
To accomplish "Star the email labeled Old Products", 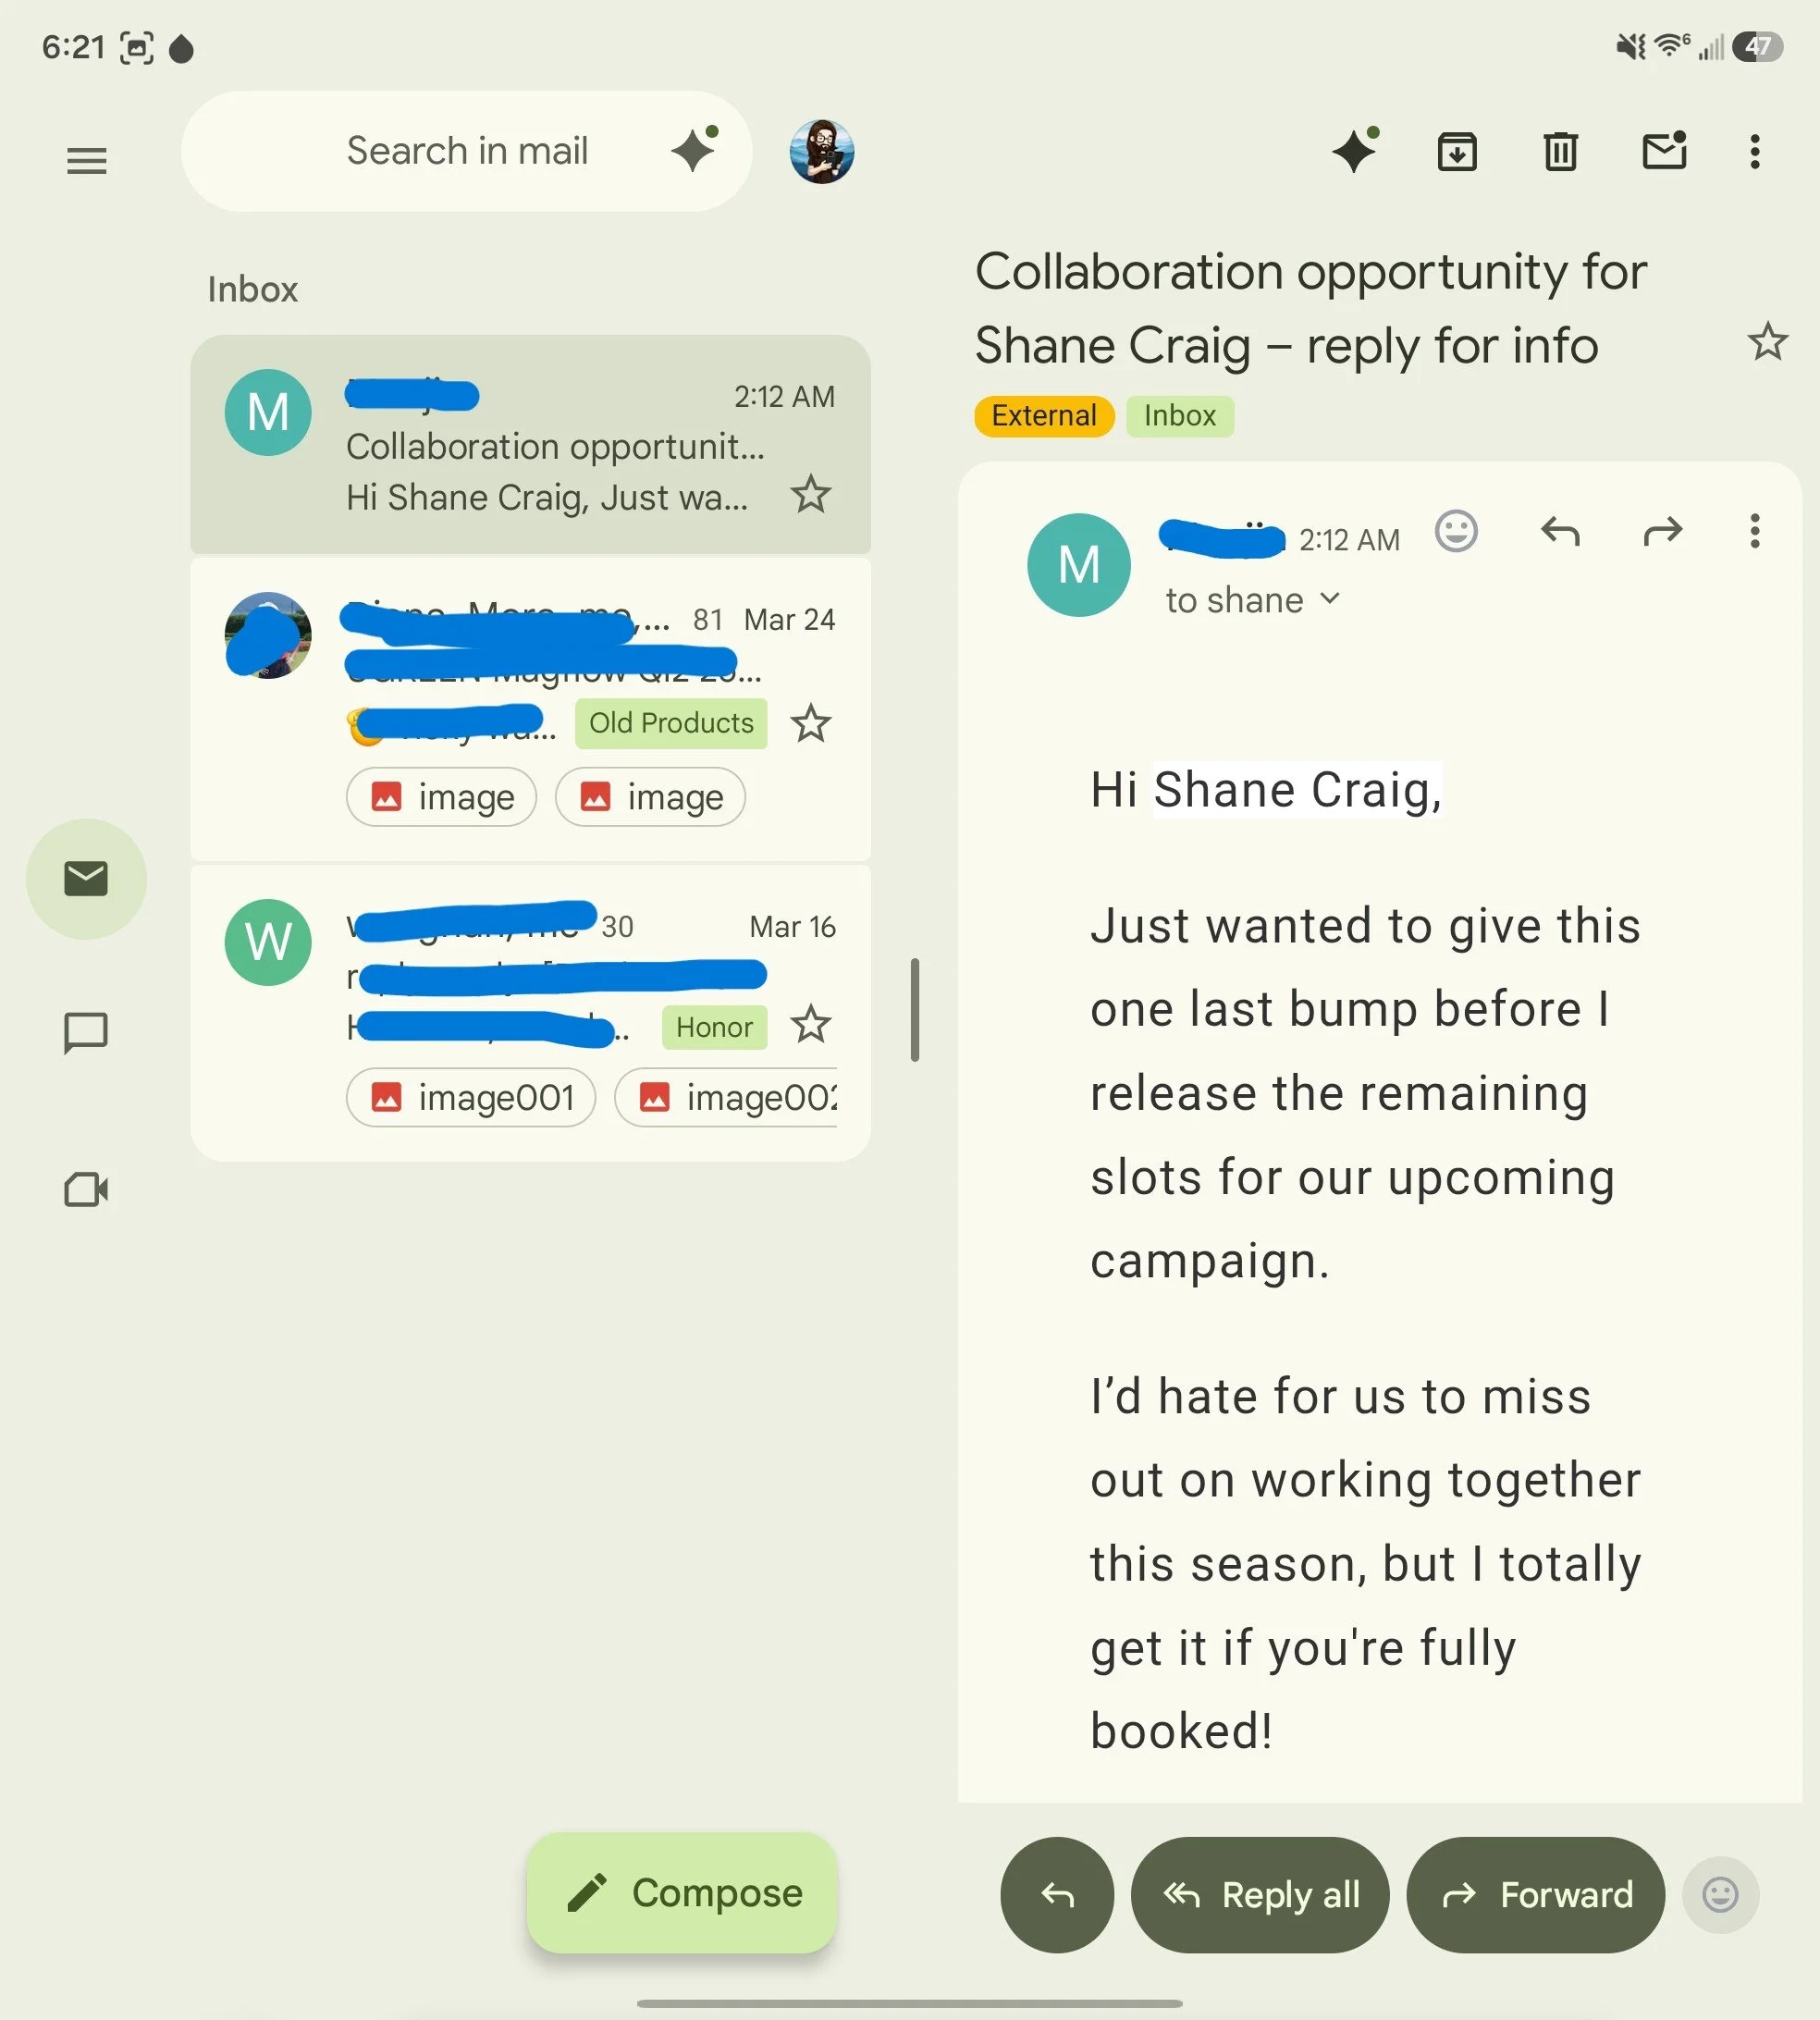I will [810, 724].
